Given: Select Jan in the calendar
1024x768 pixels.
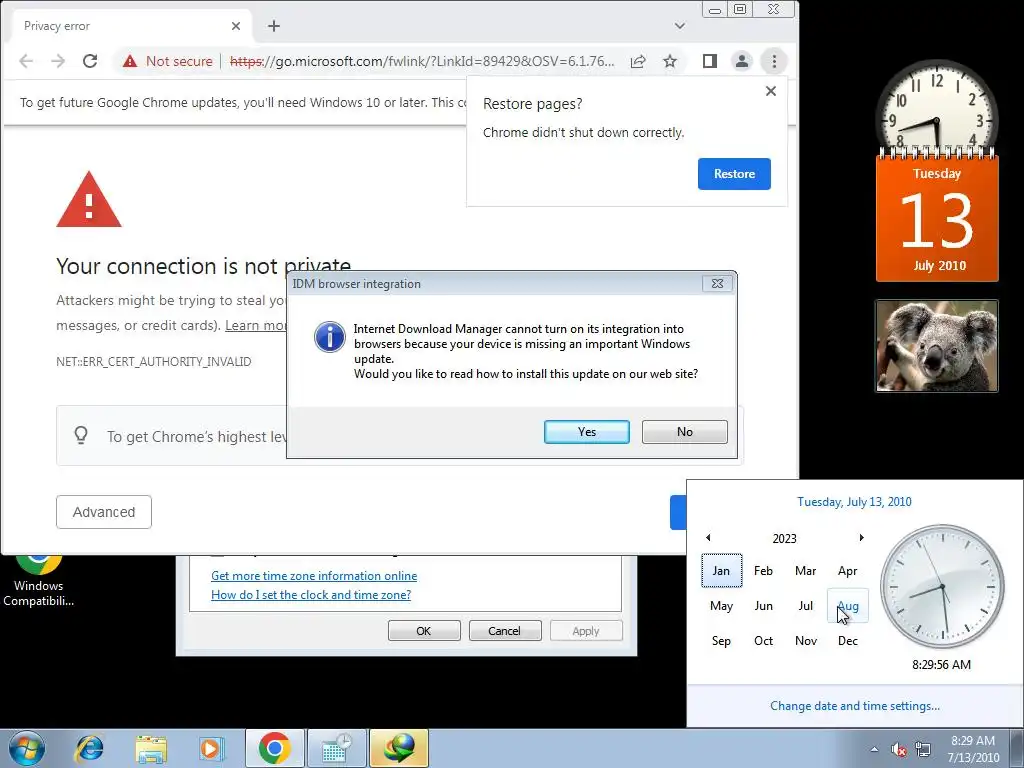Looking at the screenshot, I should click(x=722, y=571).
